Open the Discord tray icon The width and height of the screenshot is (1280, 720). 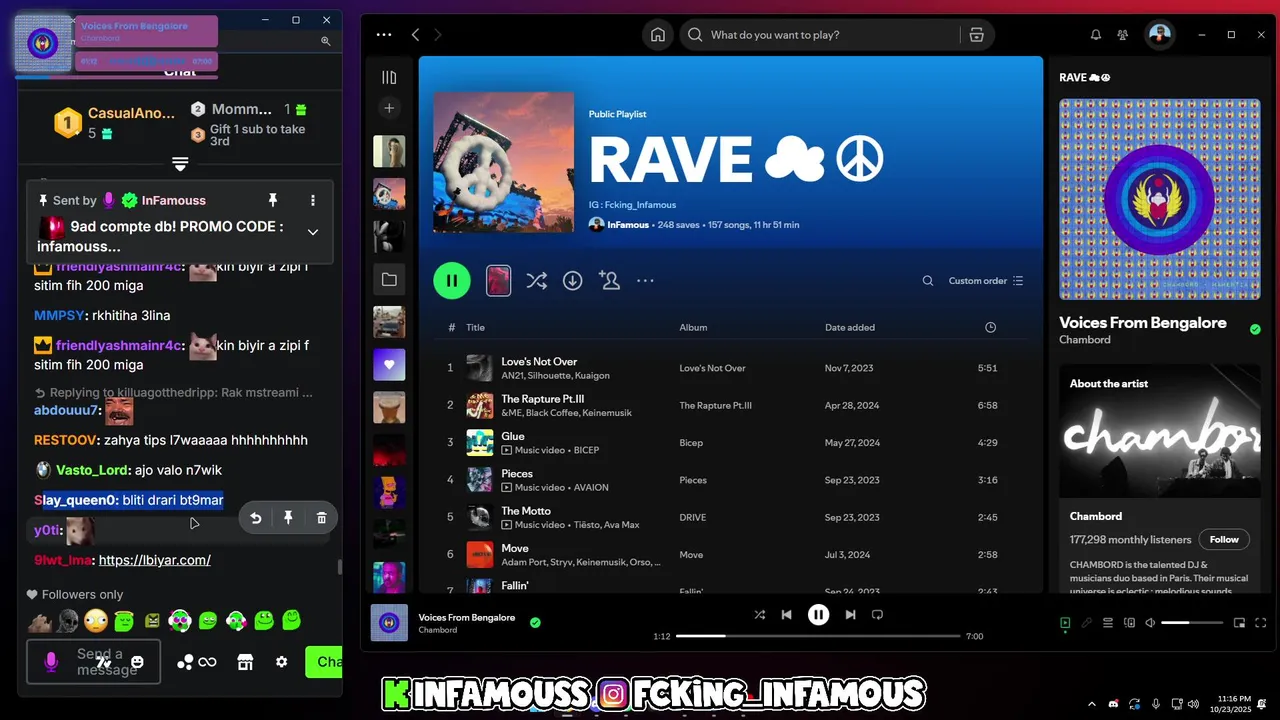[x=1113, y=704]
